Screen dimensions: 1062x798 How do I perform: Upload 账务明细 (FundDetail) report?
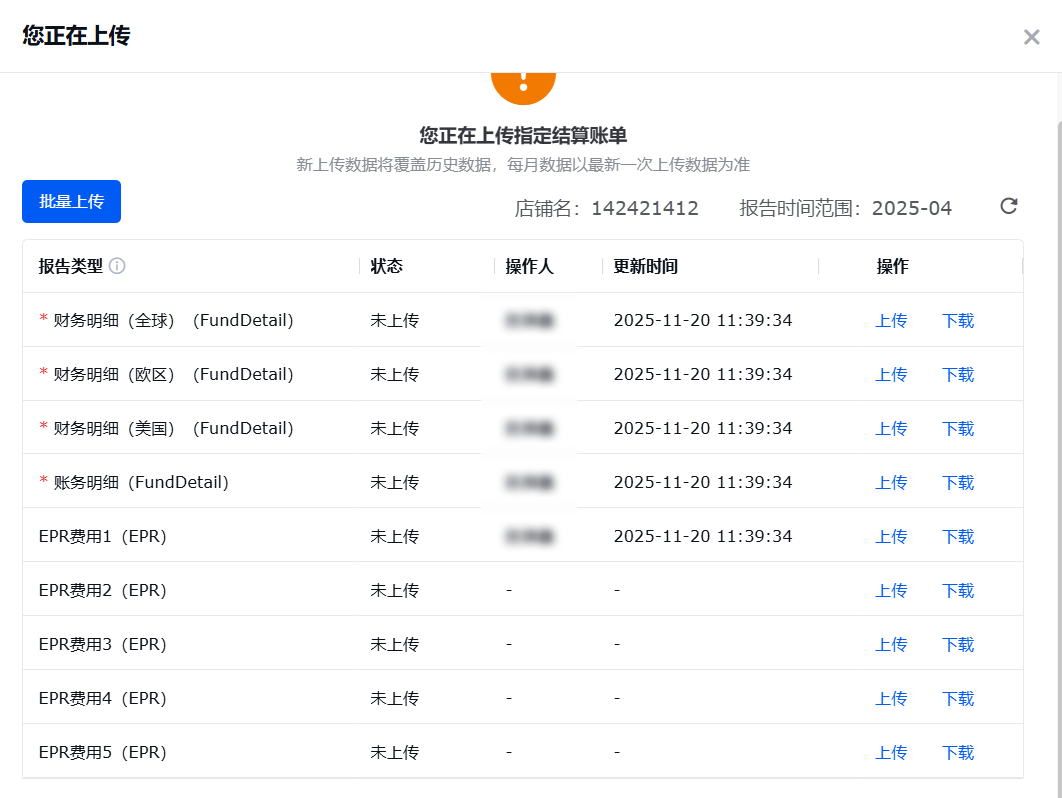point(891,482)
